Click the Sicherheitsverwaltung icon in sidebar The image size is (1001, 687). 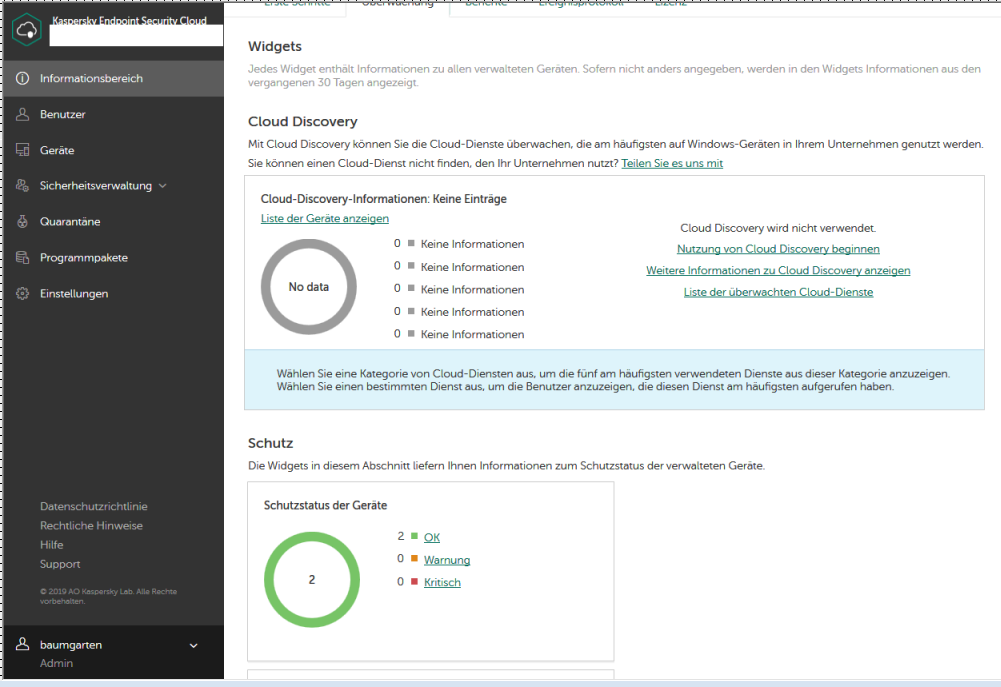click(x=22, y=186)
